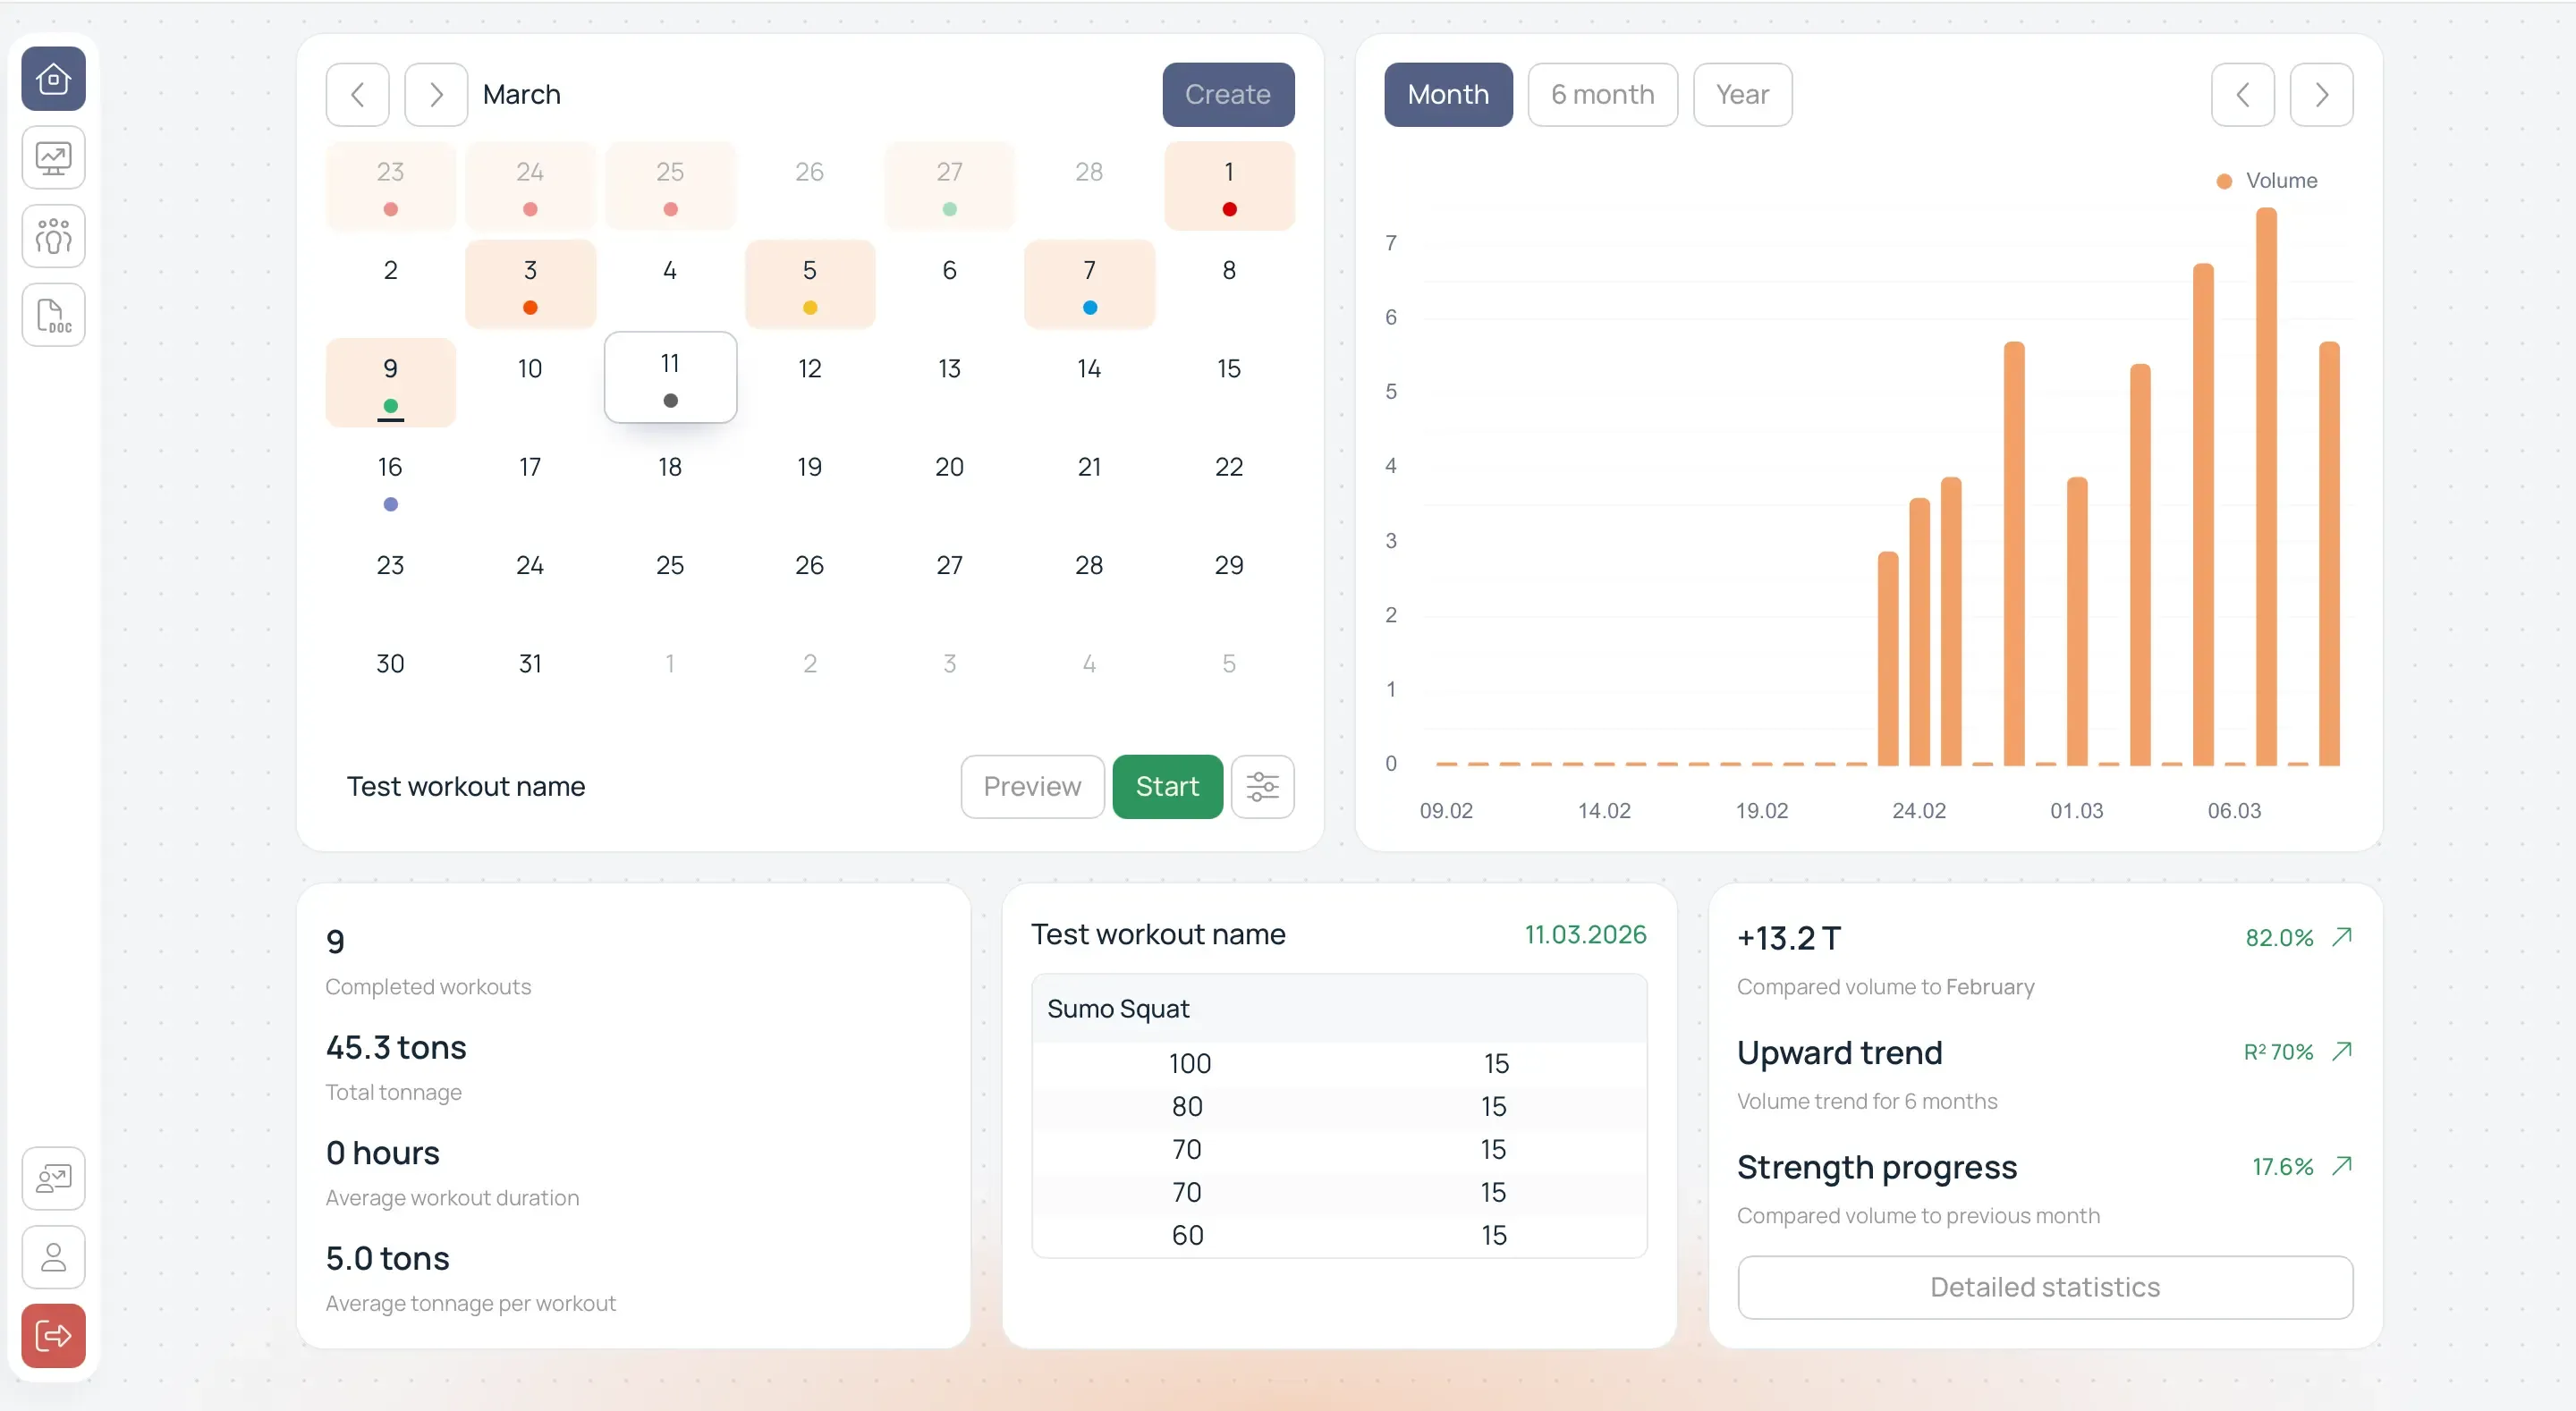Open workout settings sliders icon
Viewport: 2576px width, 1411px height.
[x=1262, y=786]
